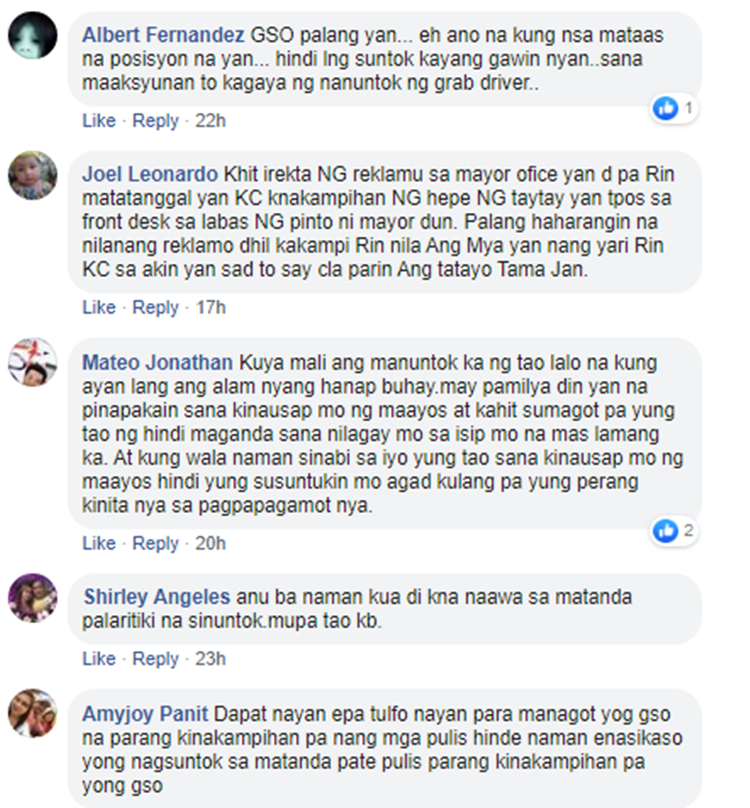Like Joel Leonardo's comment
The width and height of the screenshot is (750, 808).
pyautogui.click(x=99, y=307)
